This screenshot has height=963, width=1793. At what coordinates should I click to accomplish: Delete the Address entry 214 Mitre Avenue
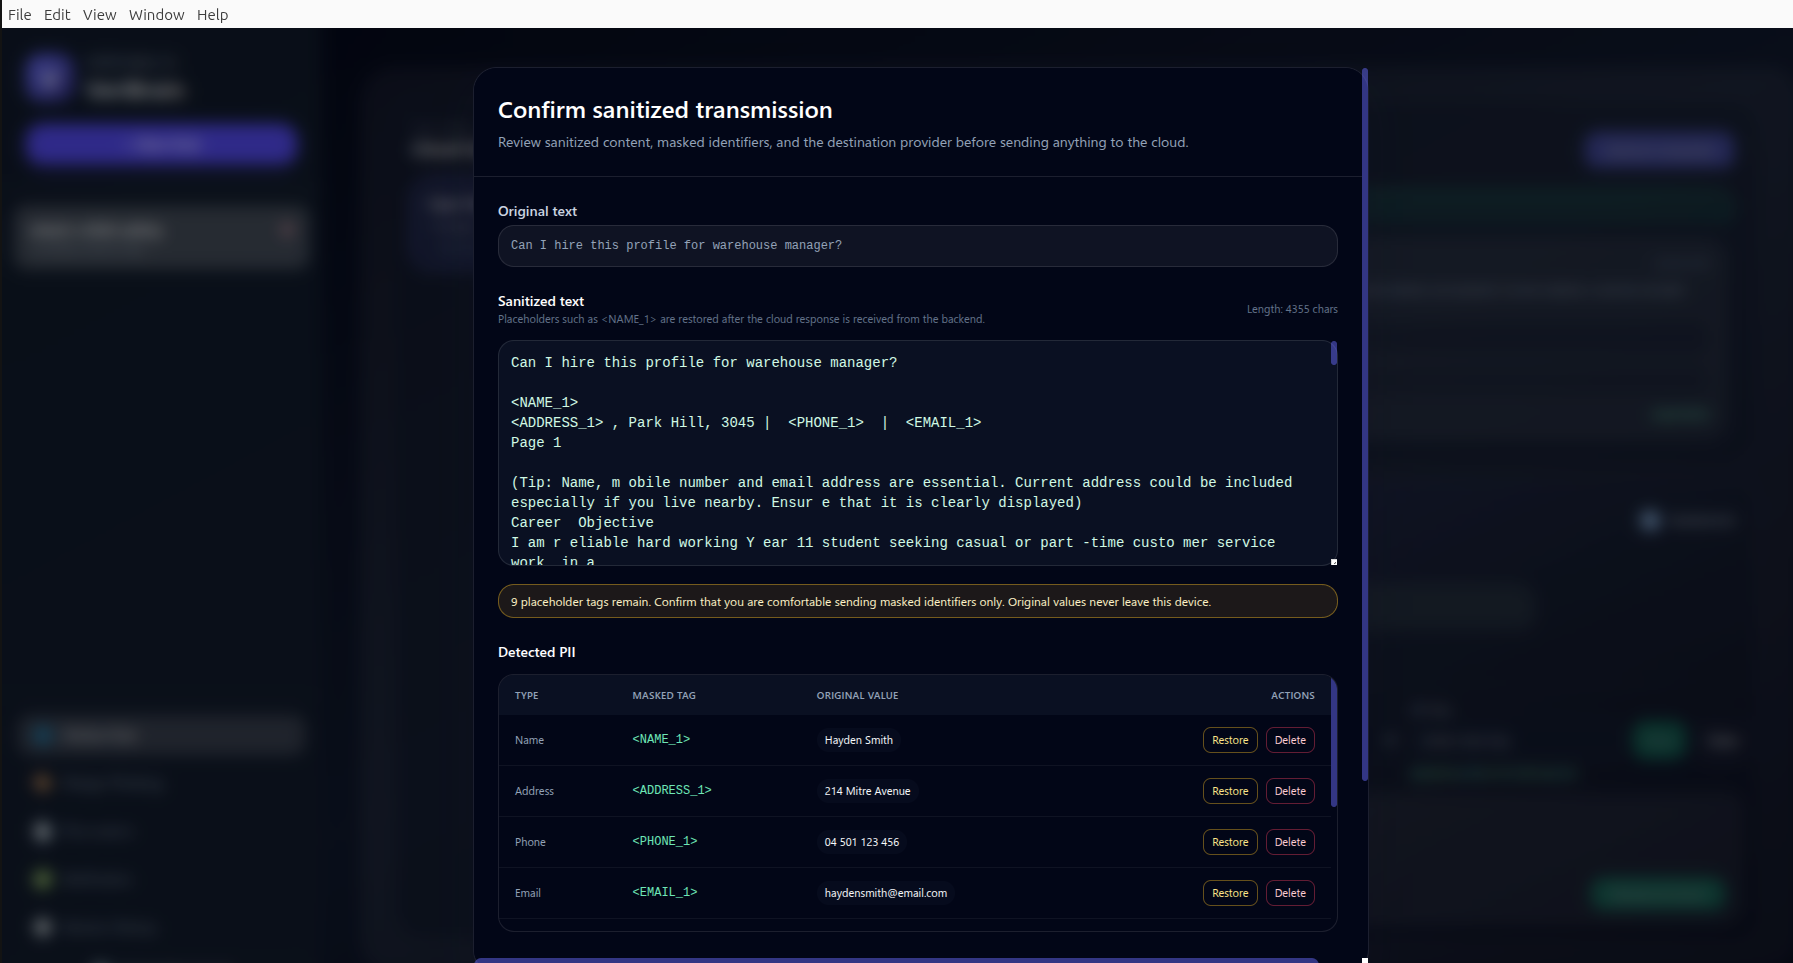[1290, 791]
